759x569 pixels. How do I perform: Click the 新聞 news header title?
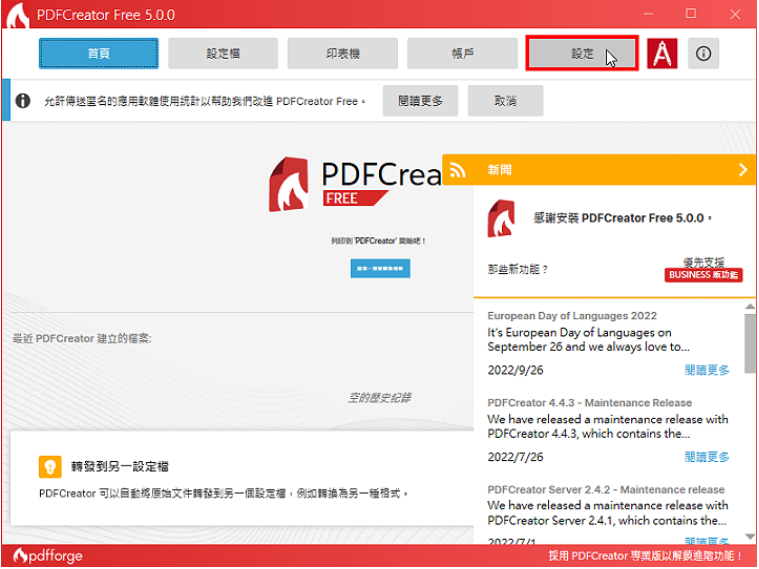(x=499, y=170)
